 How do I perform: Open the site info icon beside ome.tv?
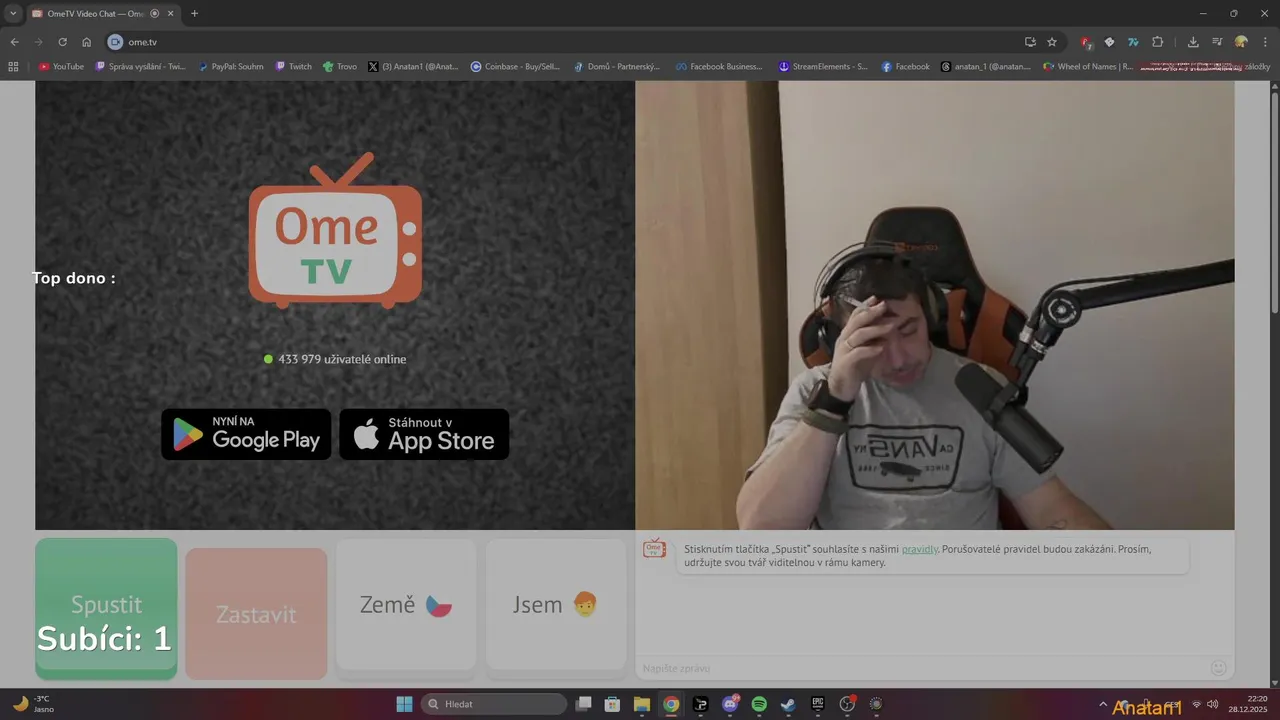pyautogui.click(x=115, y=42)
